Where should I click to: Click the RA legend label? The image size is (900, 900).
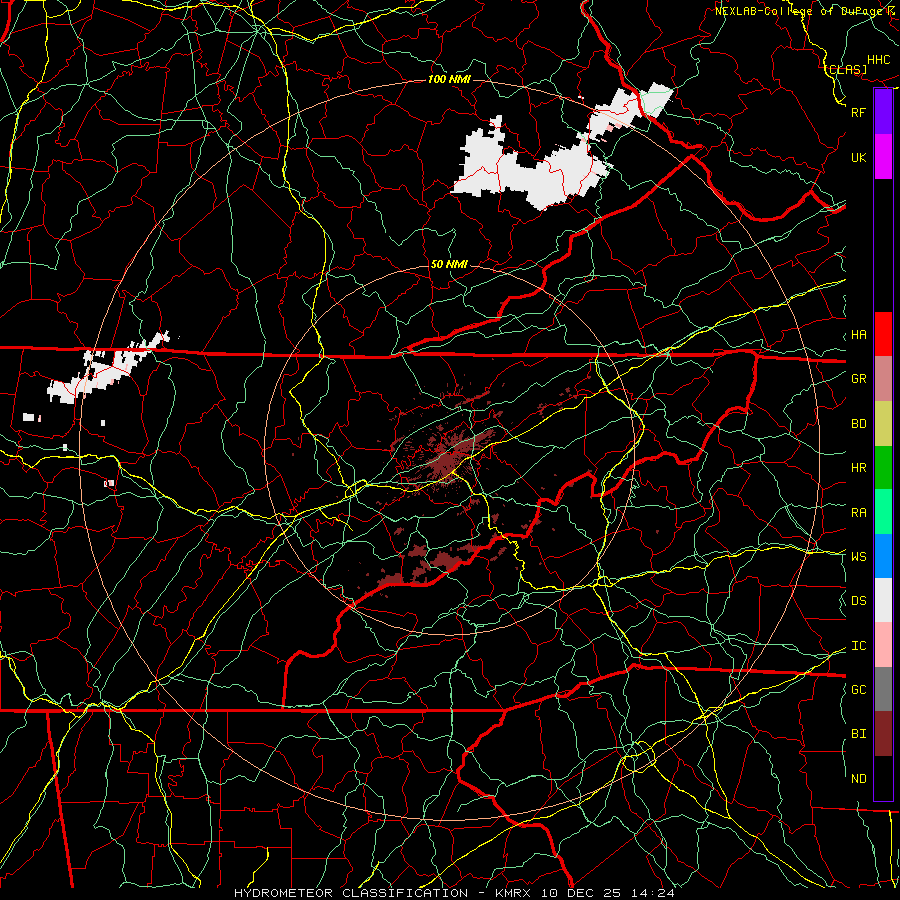pos(859,512)
